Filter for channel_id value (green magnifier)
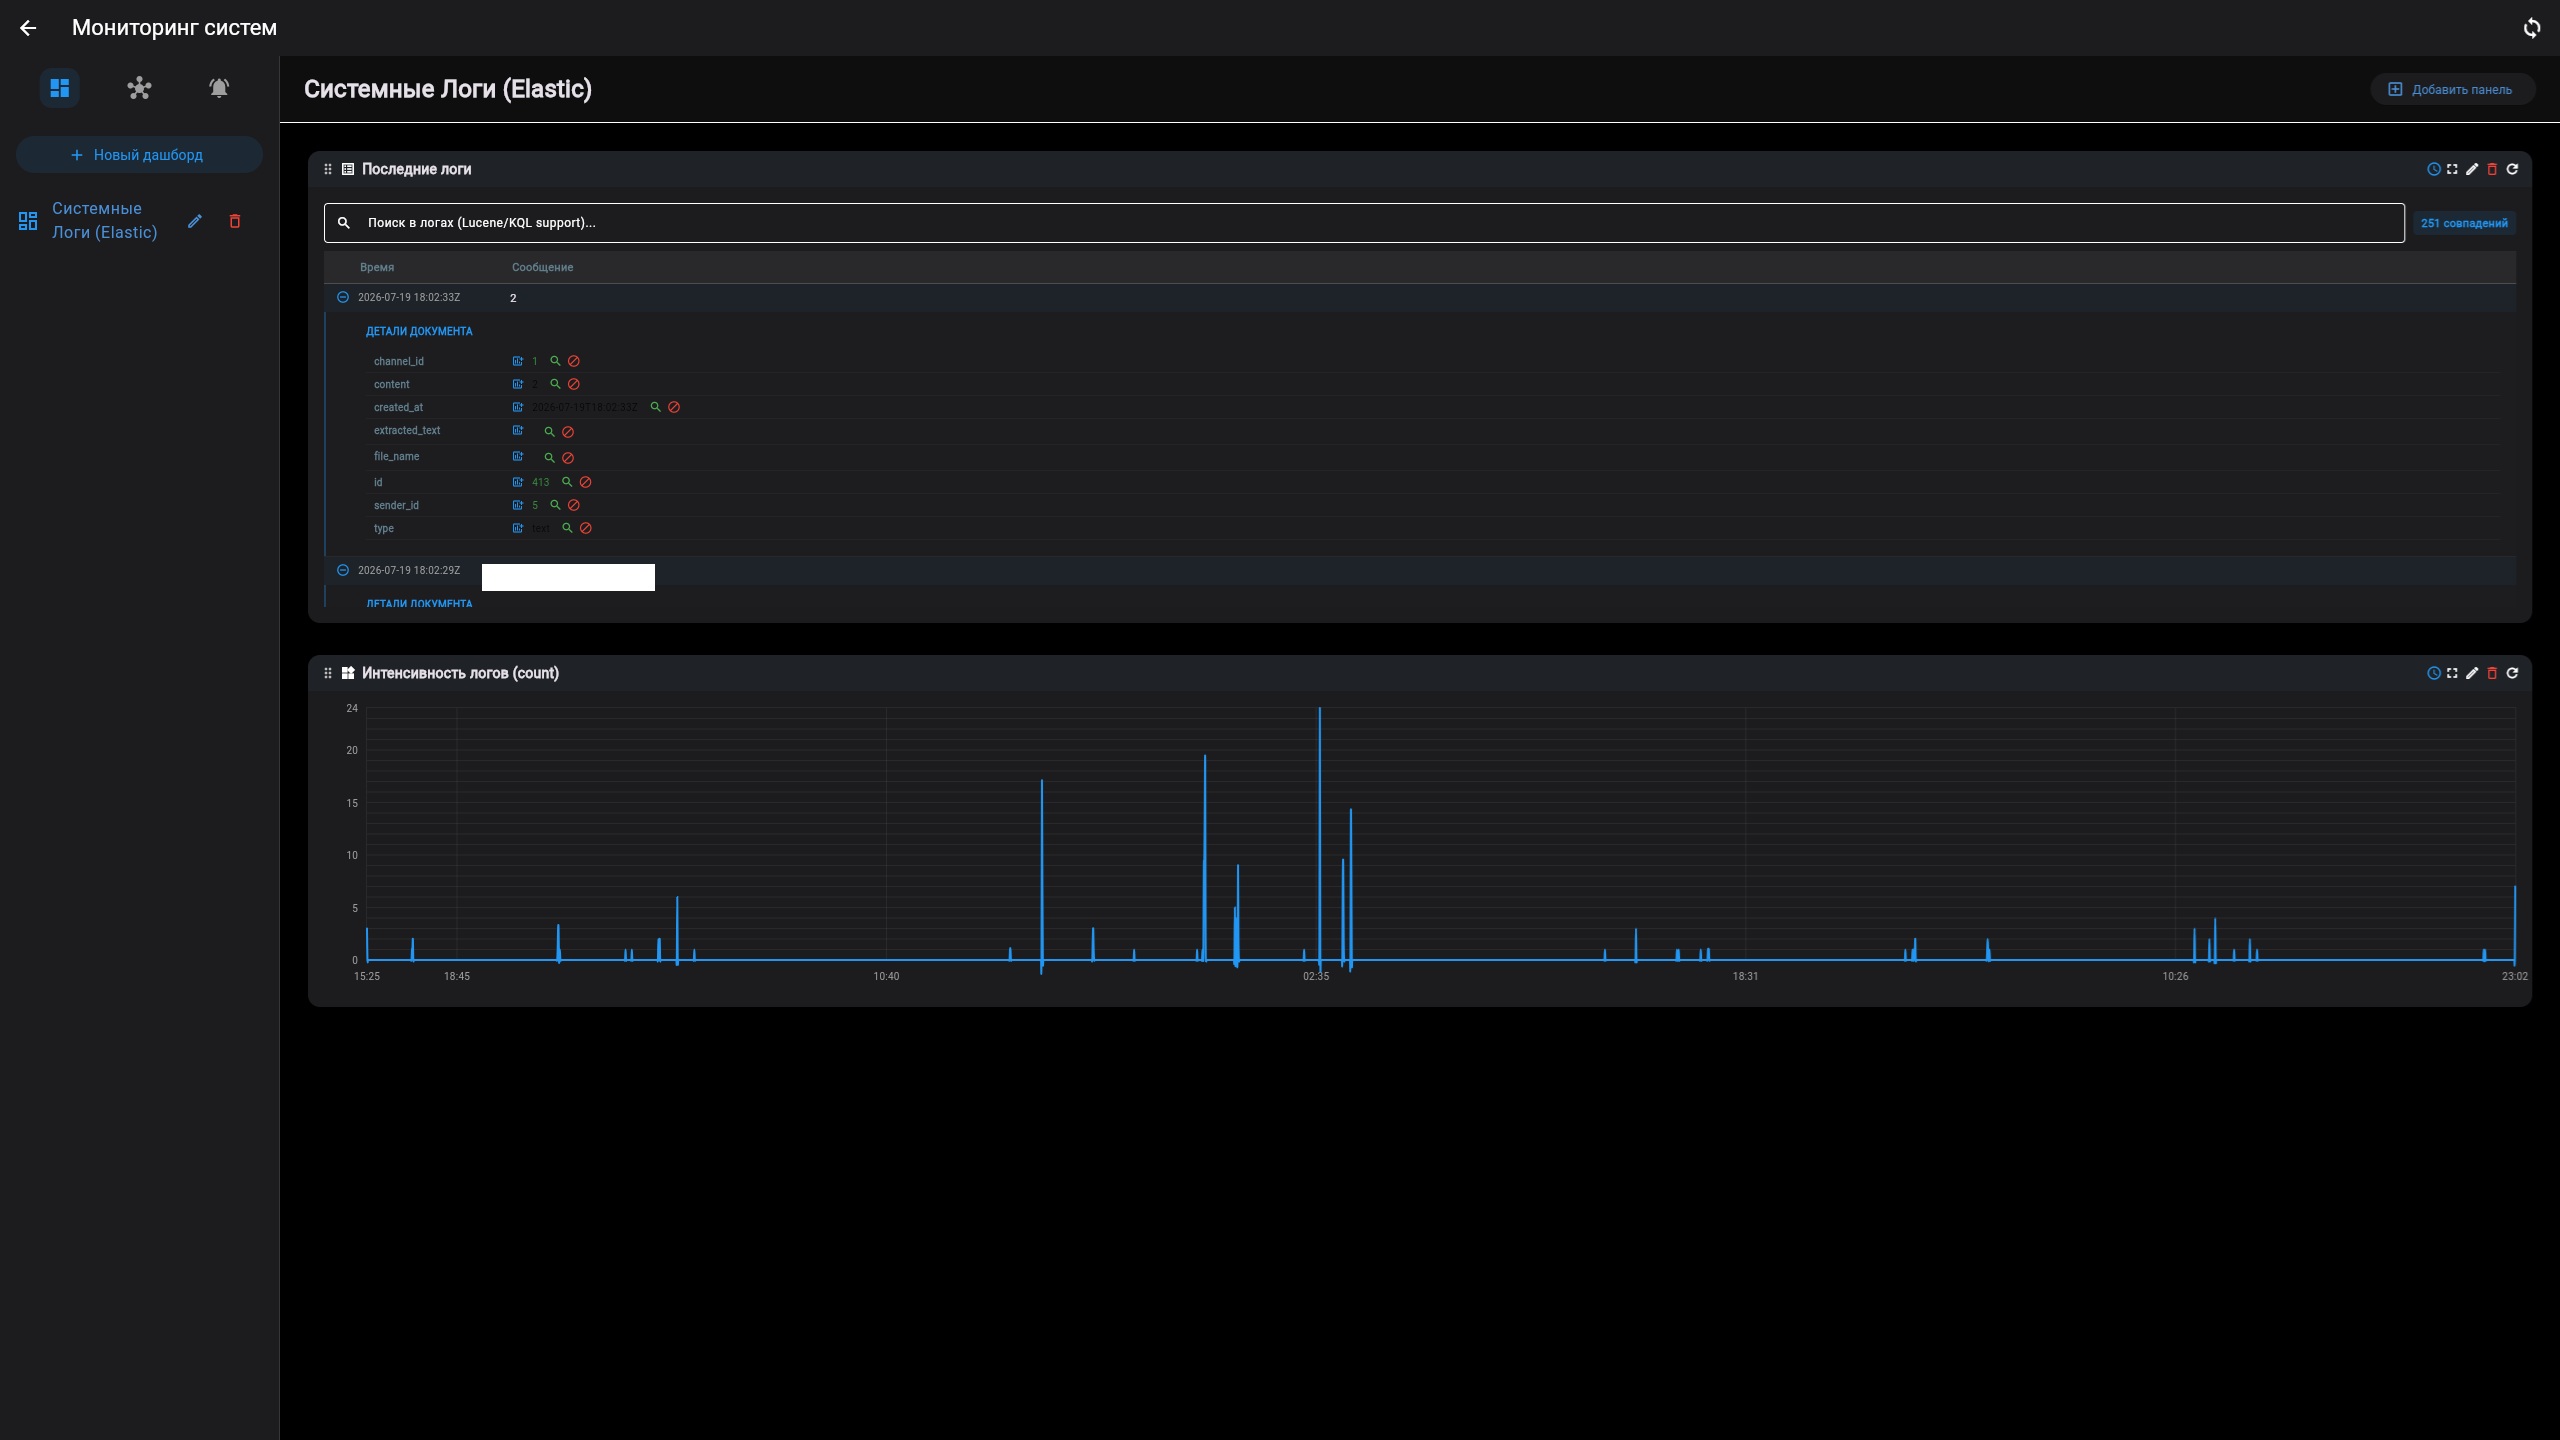 tap(555, 361)
